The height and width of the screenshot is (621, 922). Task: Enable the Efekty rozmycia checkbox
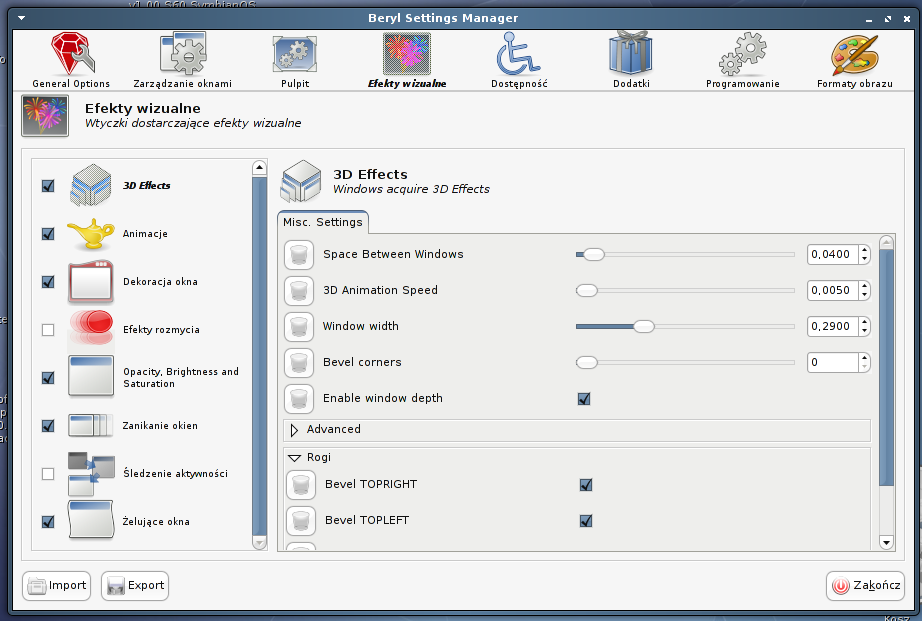(48, 330)
